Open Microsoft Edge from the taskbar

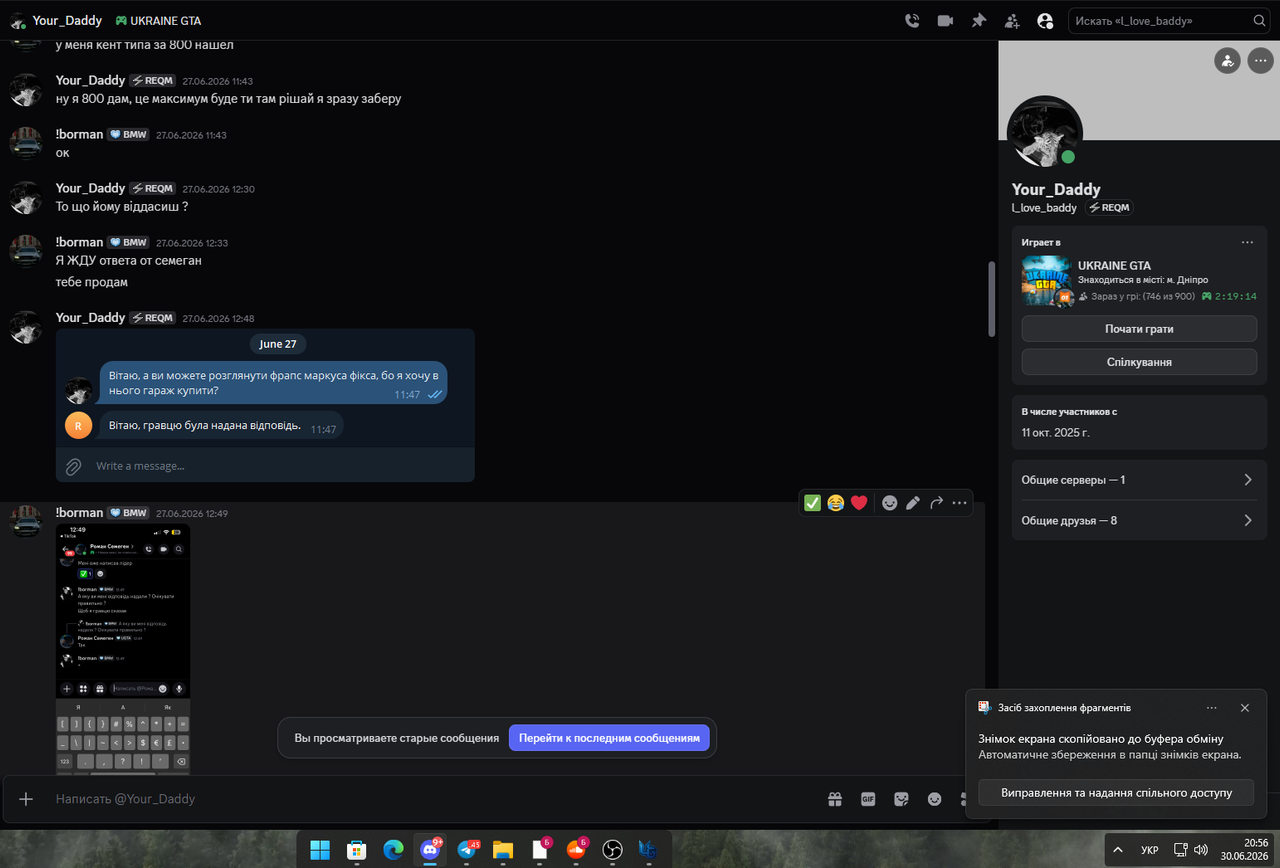click(393, 850)
